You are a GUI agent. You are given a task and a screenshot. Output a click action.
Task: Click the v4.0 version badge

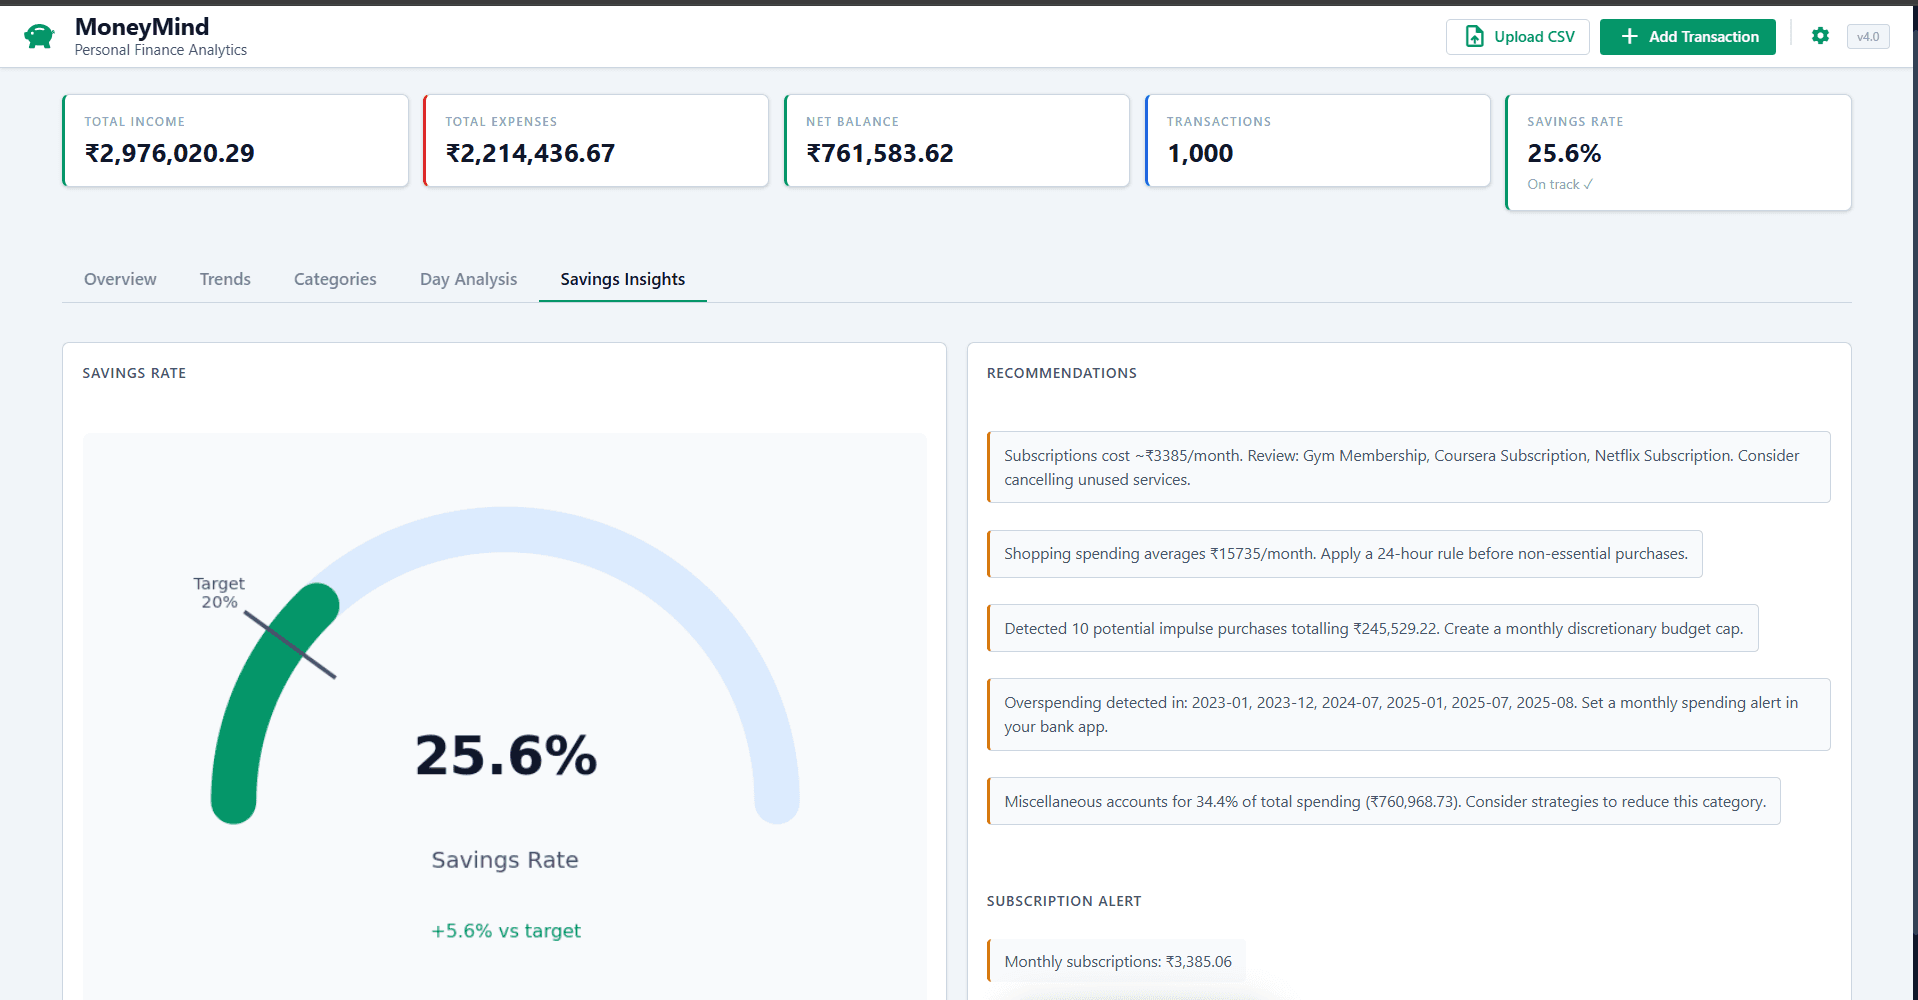(1867, 37)
